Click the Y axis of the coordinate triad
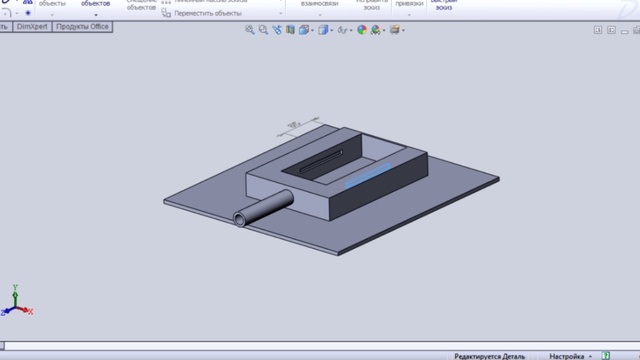The width and height of the screenshot is (640, 360). 15,295
